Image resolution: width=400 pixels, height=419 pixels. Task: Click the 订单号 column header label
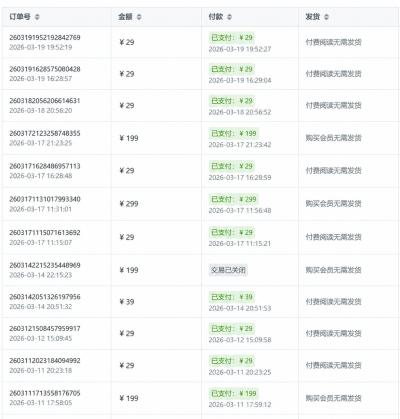click(x=20, y=17)
